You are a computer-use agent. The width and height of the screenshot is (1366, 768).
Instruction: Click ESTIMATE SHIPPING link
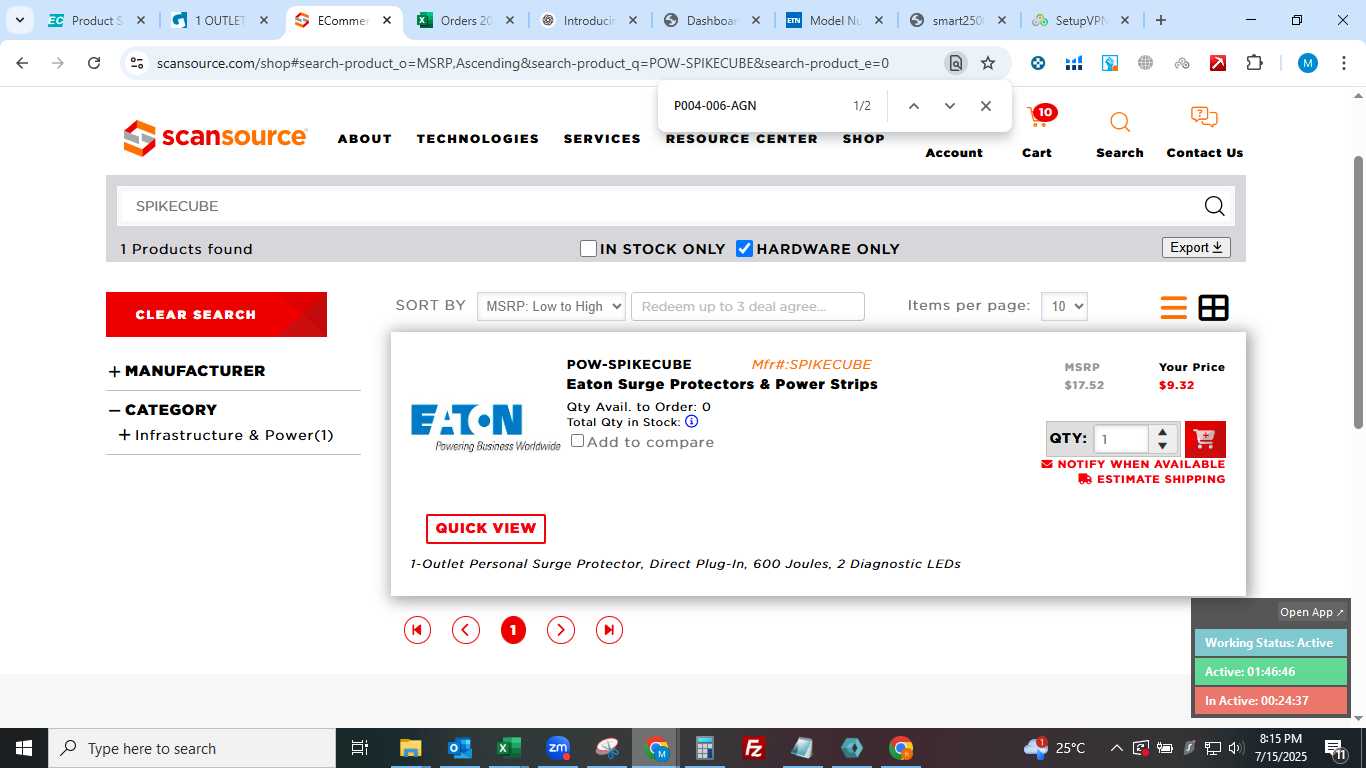pyautogui.click(x=1152, y=479)
